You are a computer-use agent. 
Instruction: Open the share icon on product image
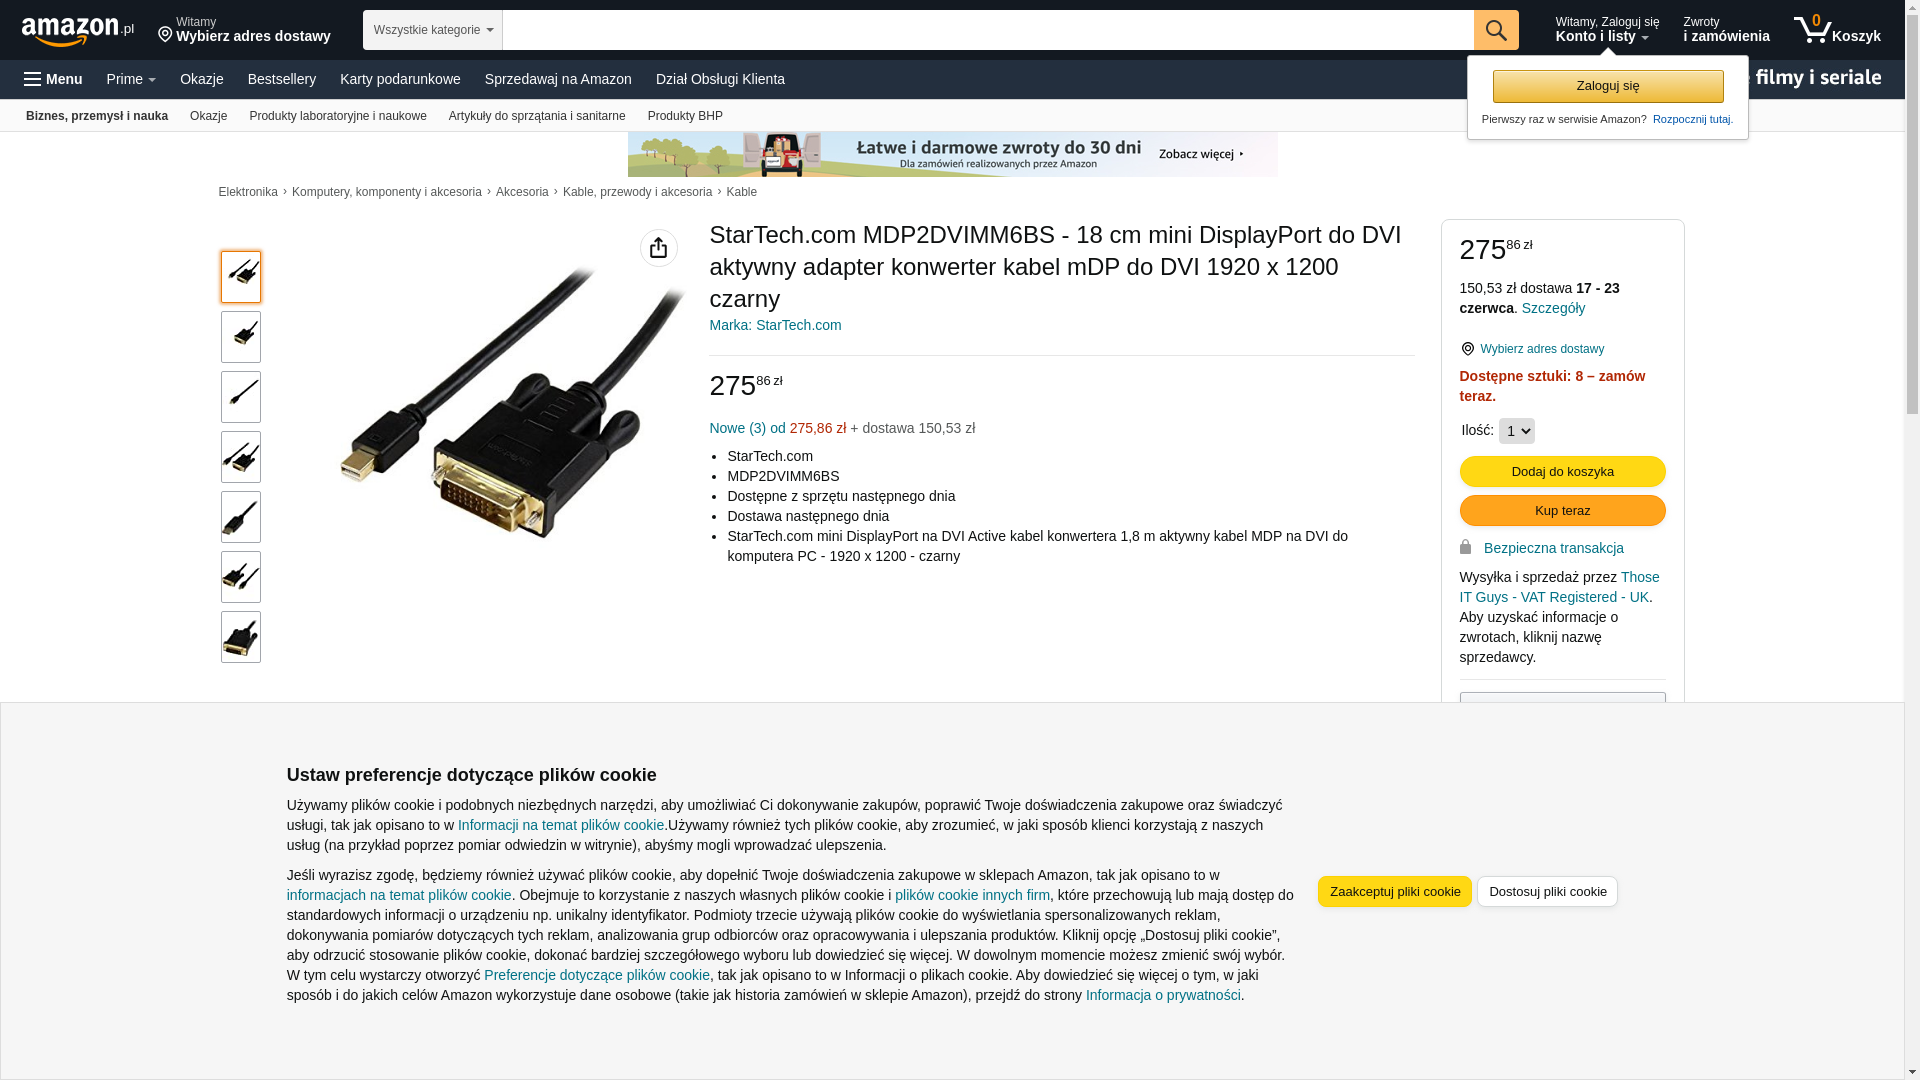point(659,248)
